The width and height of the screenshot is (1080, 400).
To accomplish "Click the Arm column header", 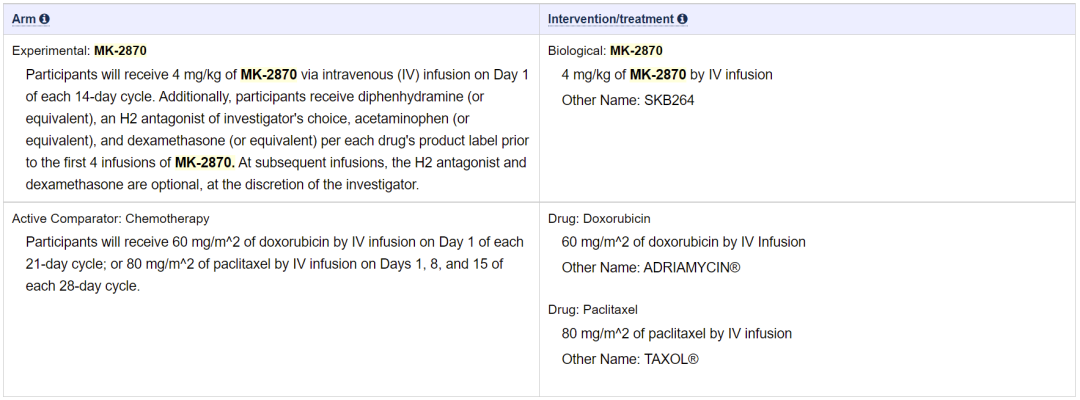I will [x=23, y=19].
